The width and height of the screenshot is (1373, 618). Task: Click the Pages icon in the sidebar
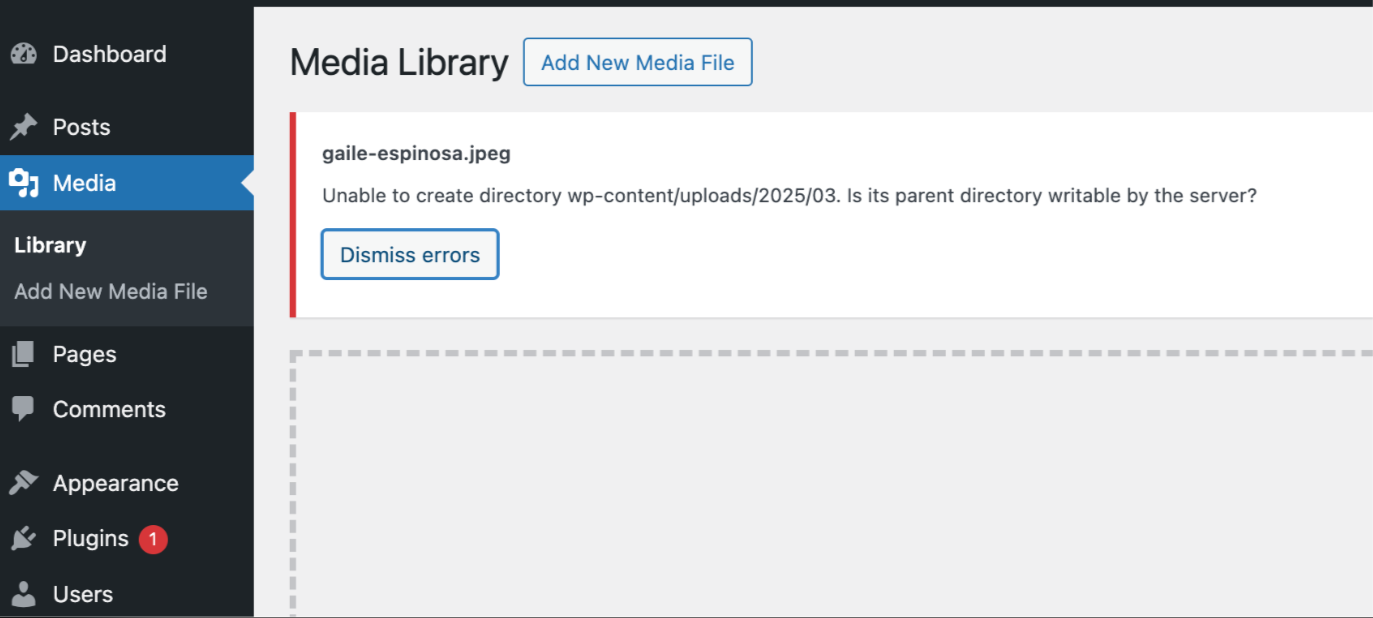click(23, 354)
